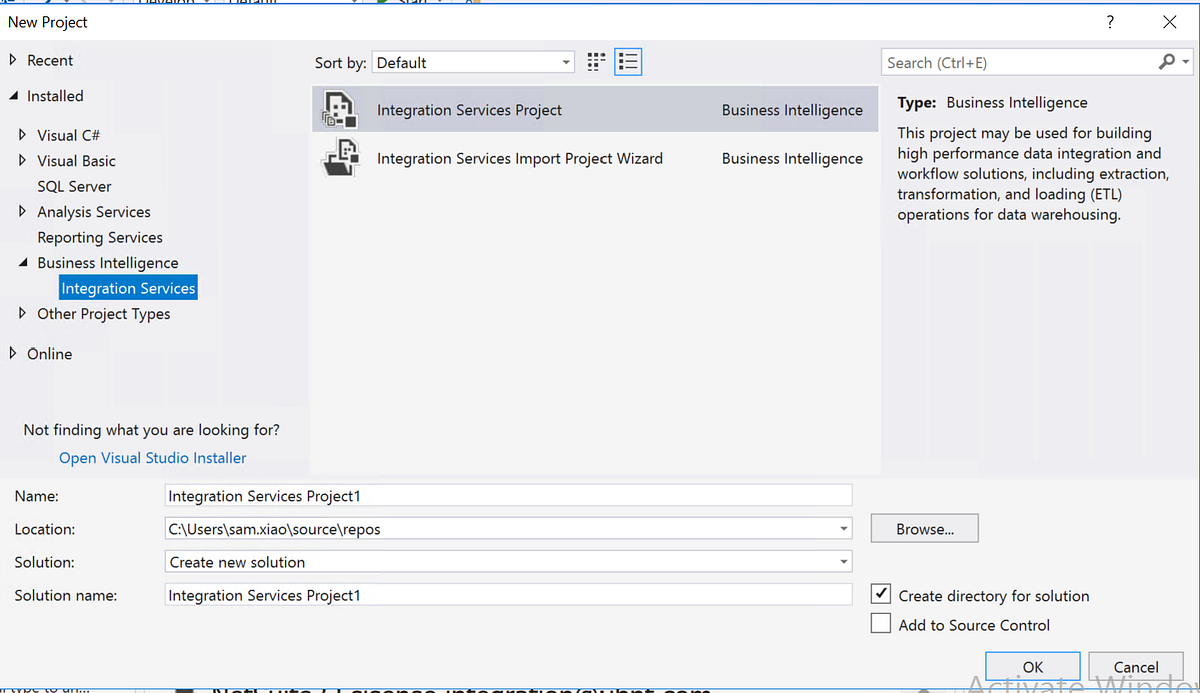Select the Integration Services Project template icon
The height and width of the screenshot is (693, 1200).
click(339, 110)
